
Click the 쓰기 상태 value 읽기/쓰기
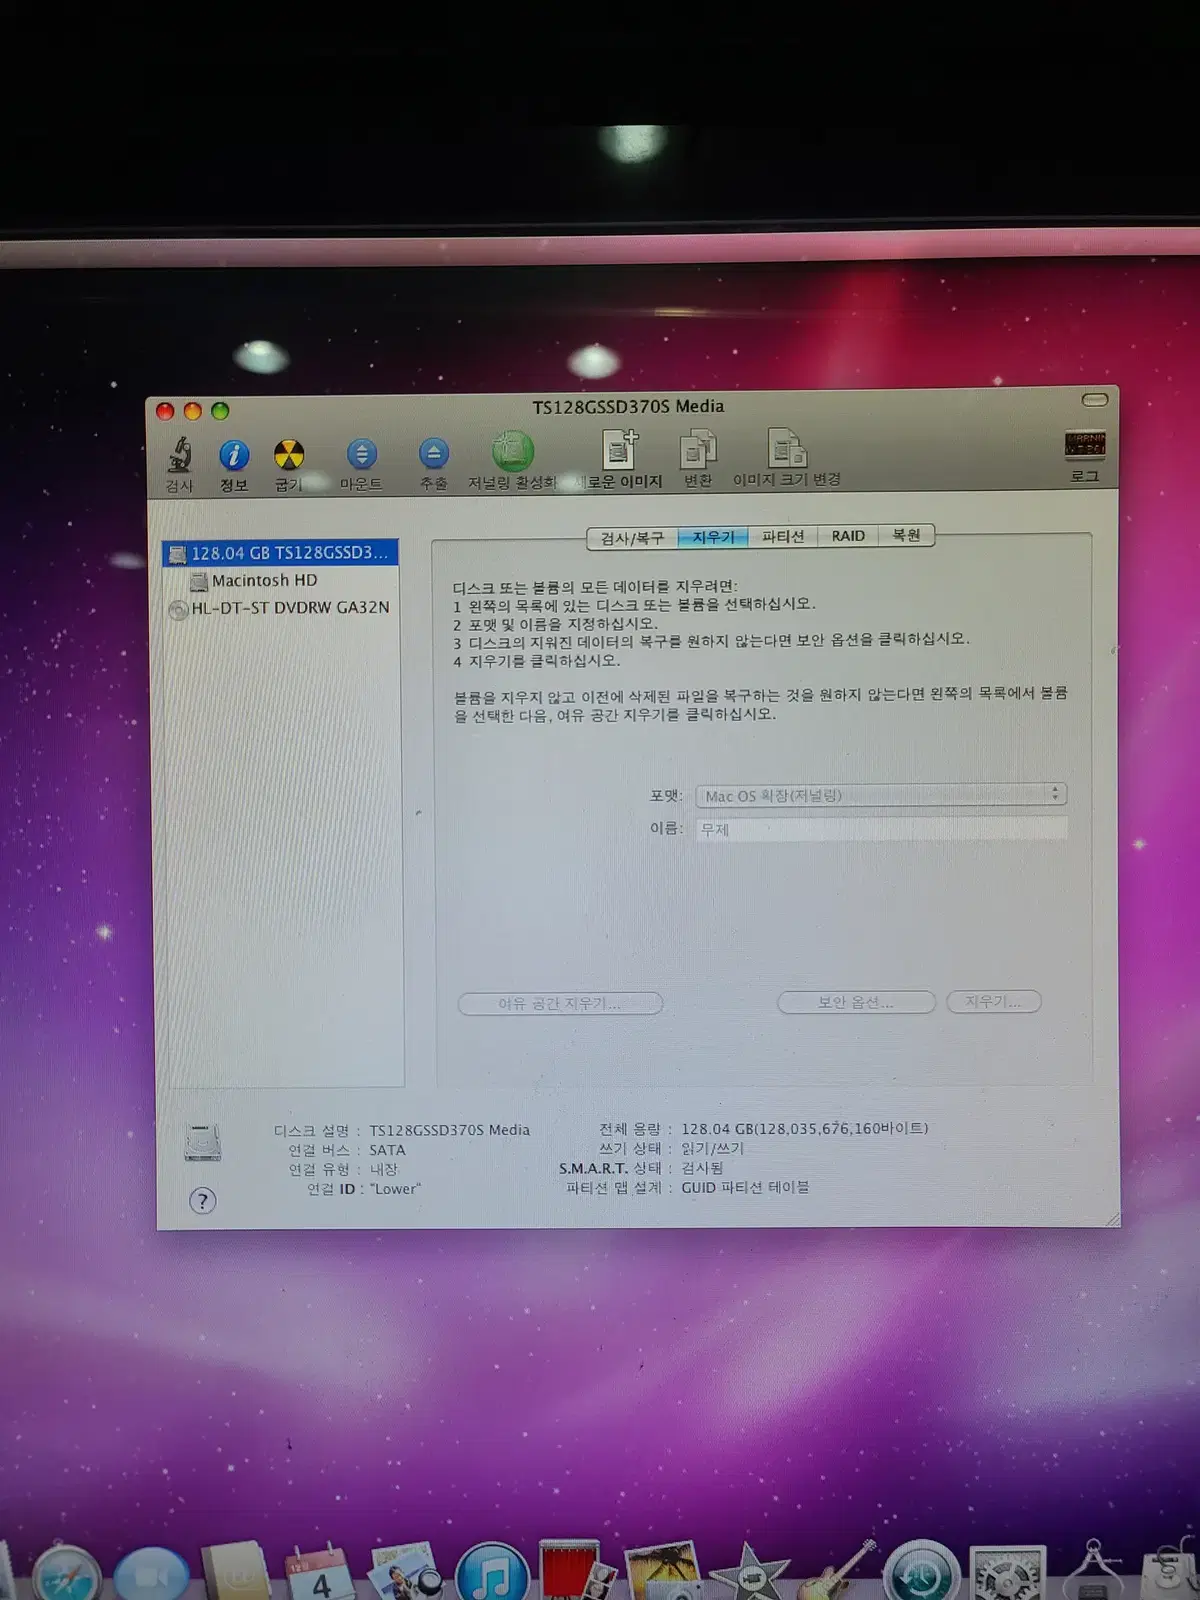click(712, 1148)
